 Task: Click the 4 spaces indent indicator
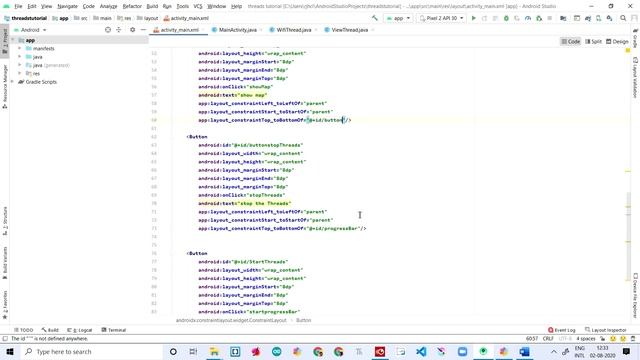tap(586, 339)
